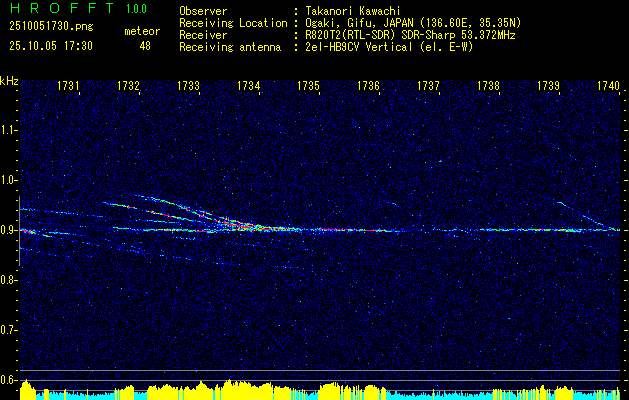Click the word meteor above the count
Screen dimensions: 629x400
[142, 31]
